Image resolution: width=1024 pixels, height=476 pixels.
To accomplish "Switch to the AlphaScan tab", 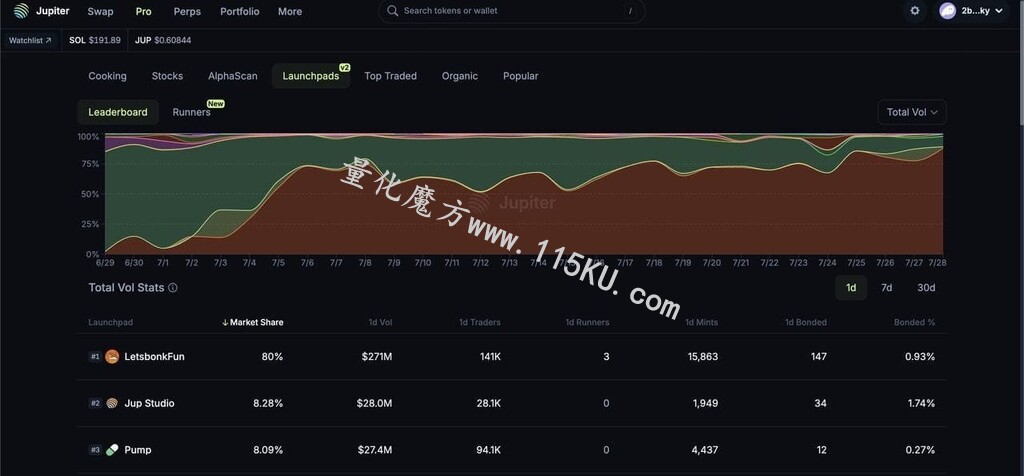I will pos(232,76).
